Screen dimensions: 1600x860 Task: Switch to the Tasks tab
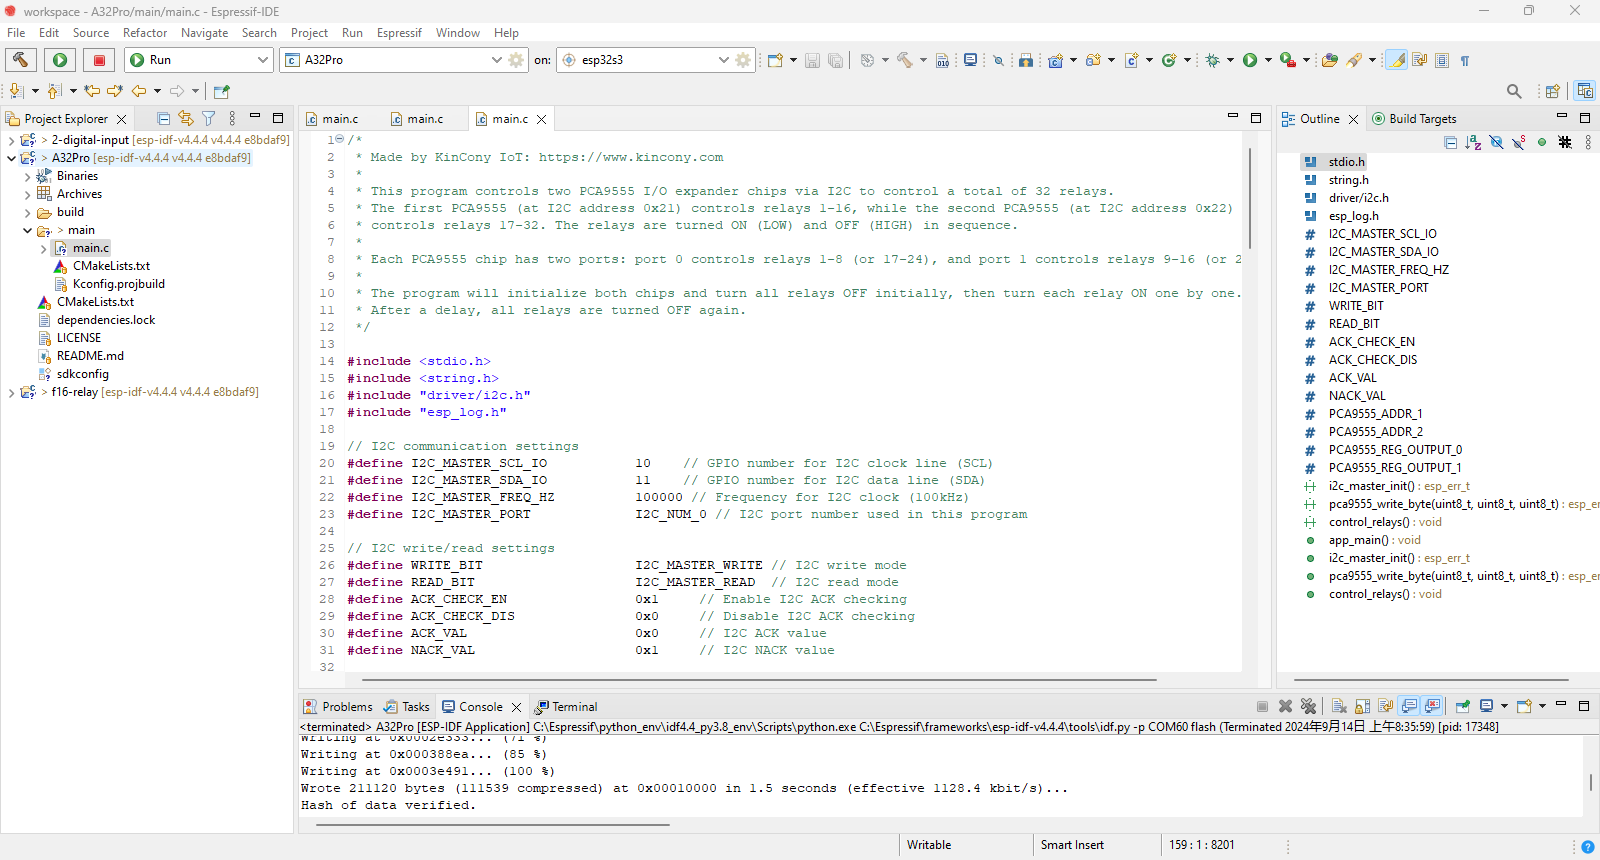point(407,707)
